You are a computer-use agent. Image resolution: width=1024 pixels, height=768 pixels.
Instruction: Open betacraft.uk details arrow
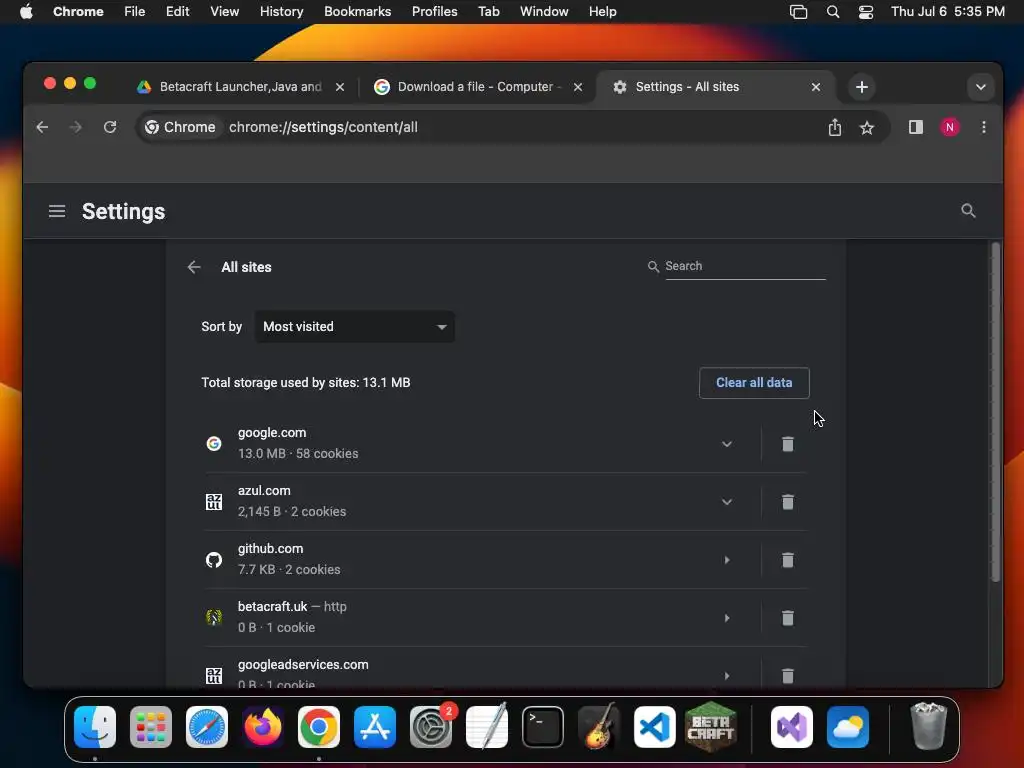pos(726,618)
